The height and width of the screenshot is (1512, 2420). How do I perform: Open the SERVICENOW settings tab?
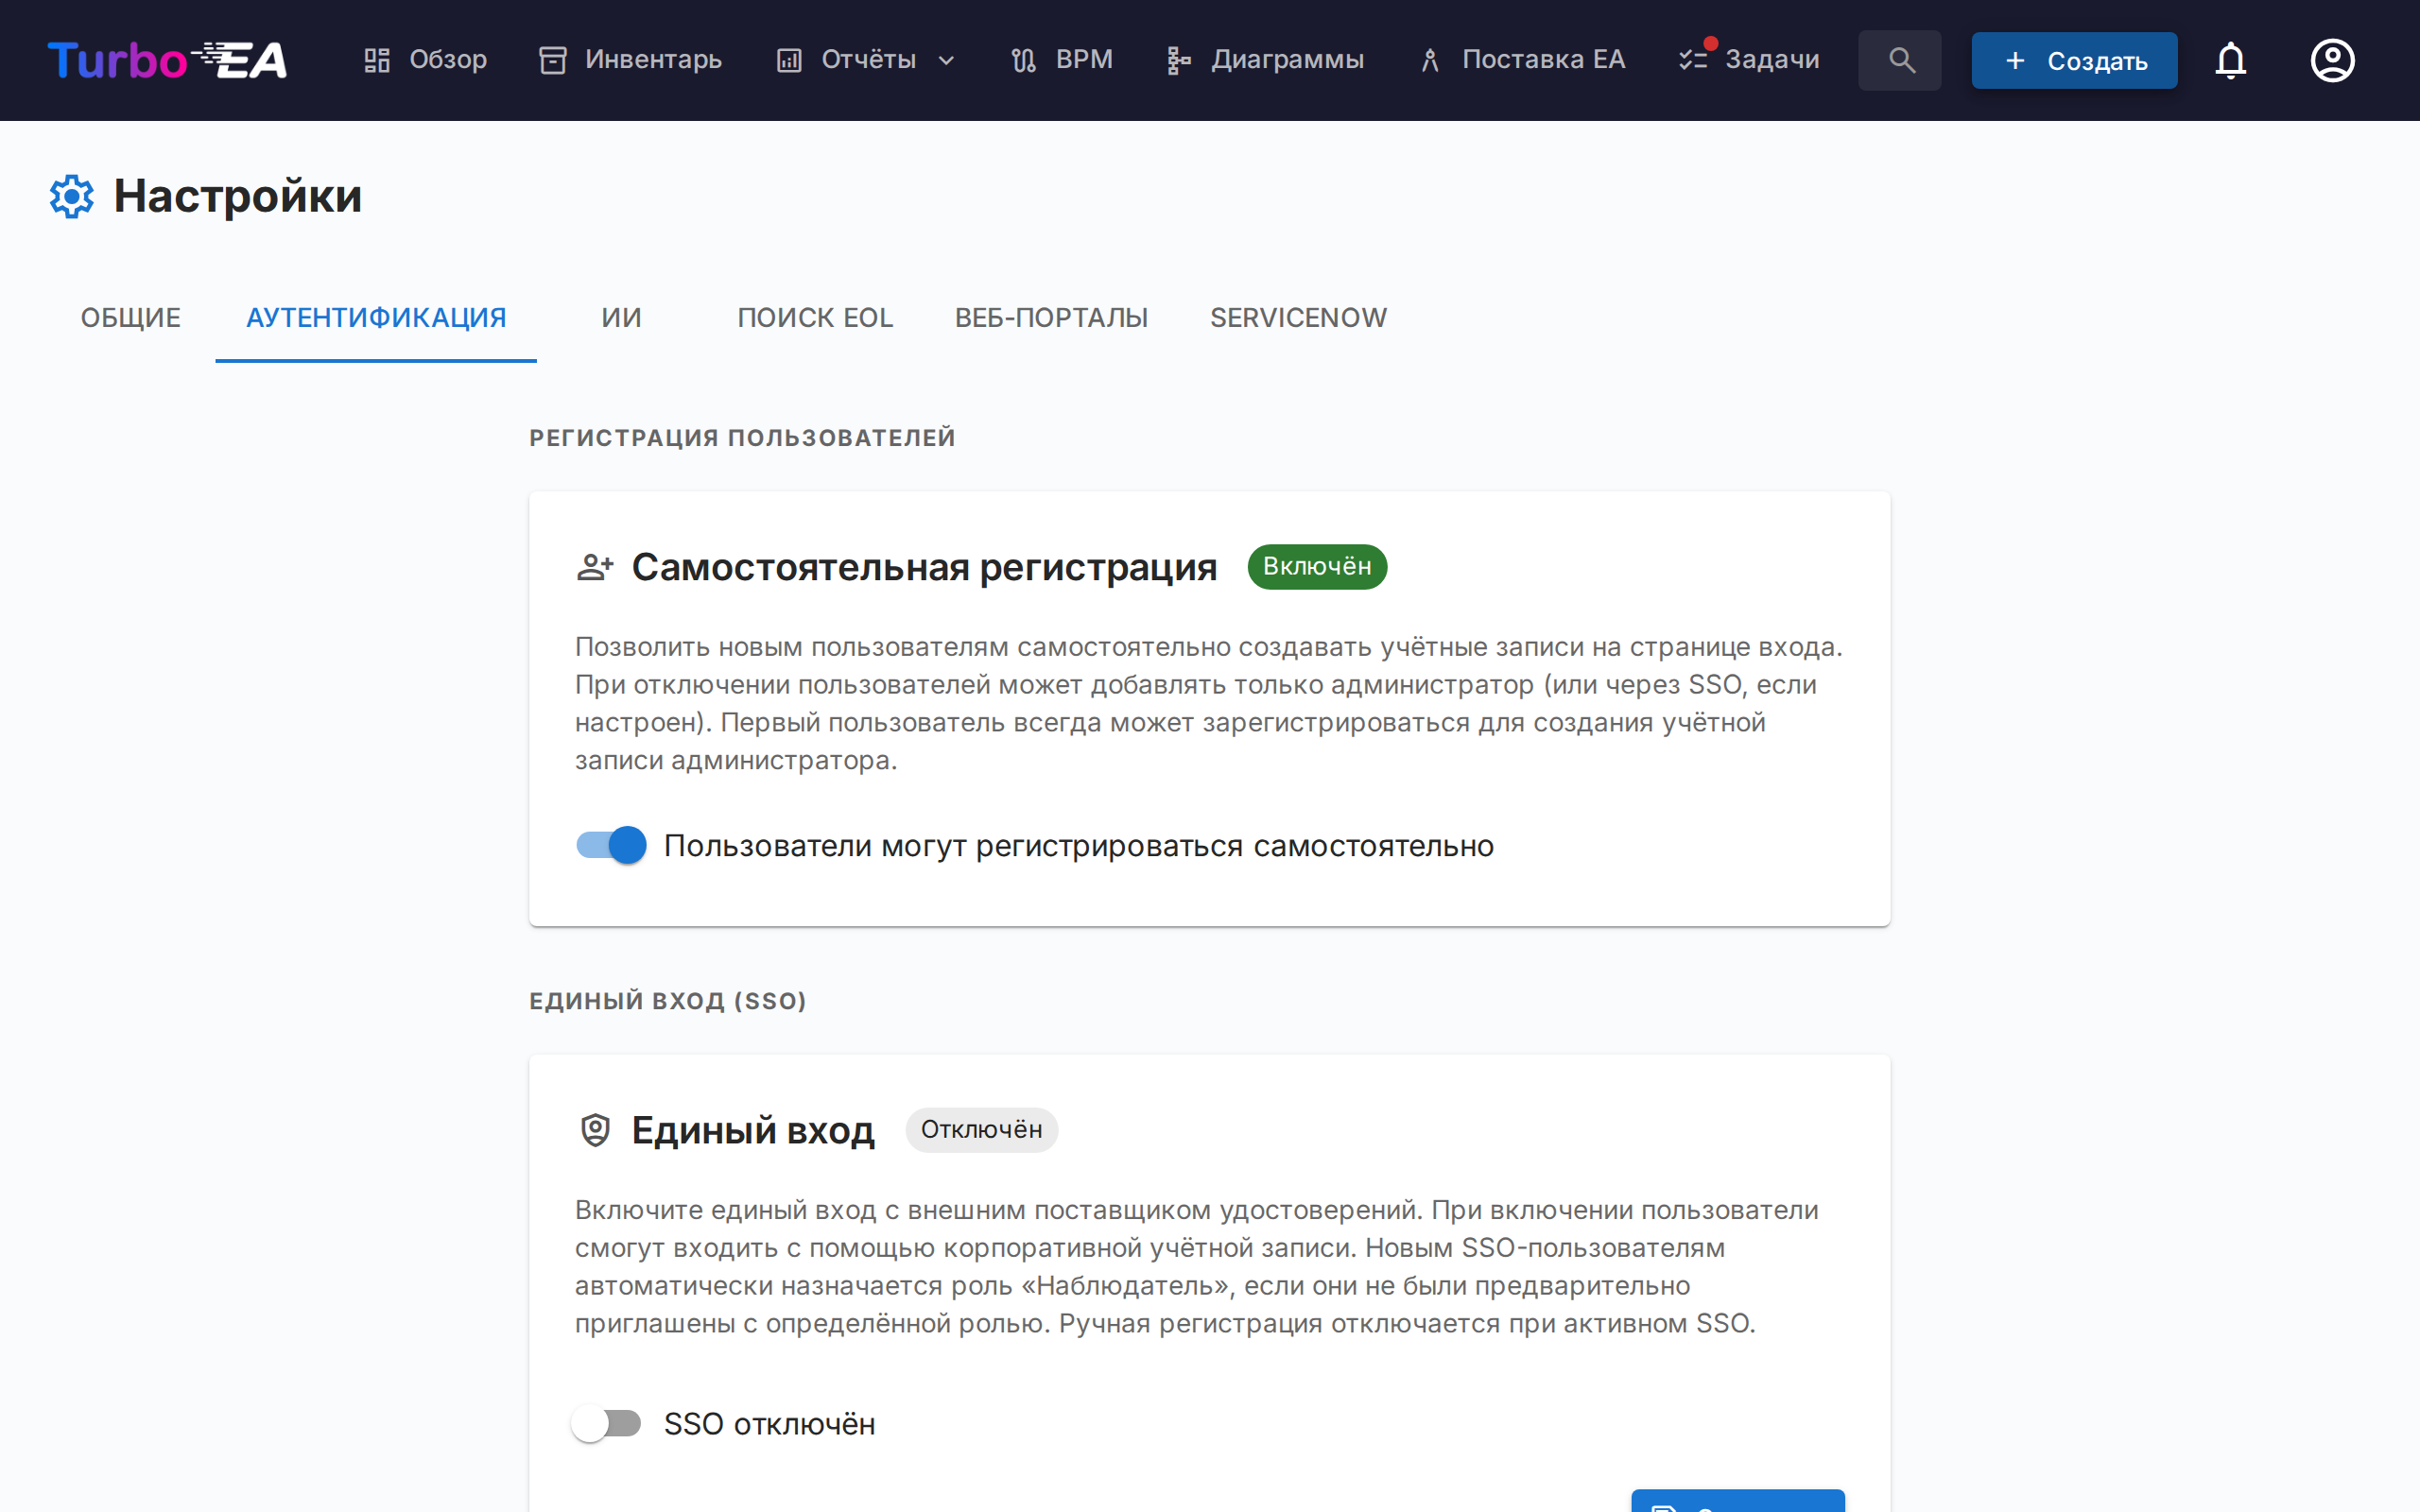click(x=1298, y=317)
